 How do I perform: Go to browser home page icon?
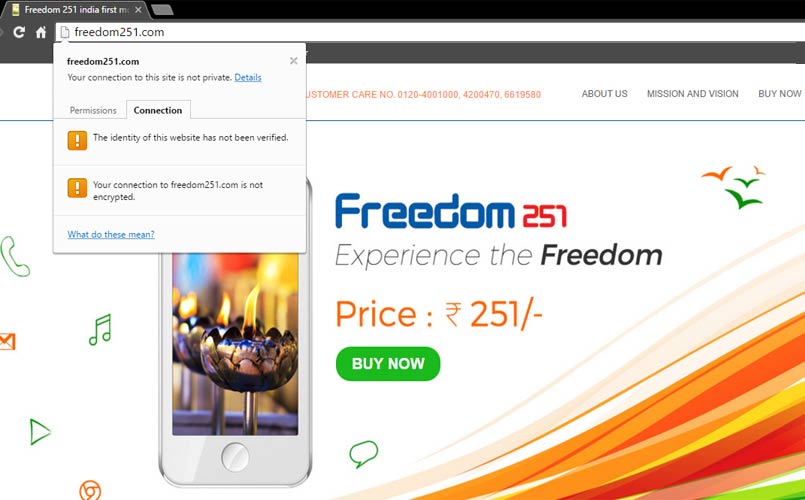coord(41,32)
